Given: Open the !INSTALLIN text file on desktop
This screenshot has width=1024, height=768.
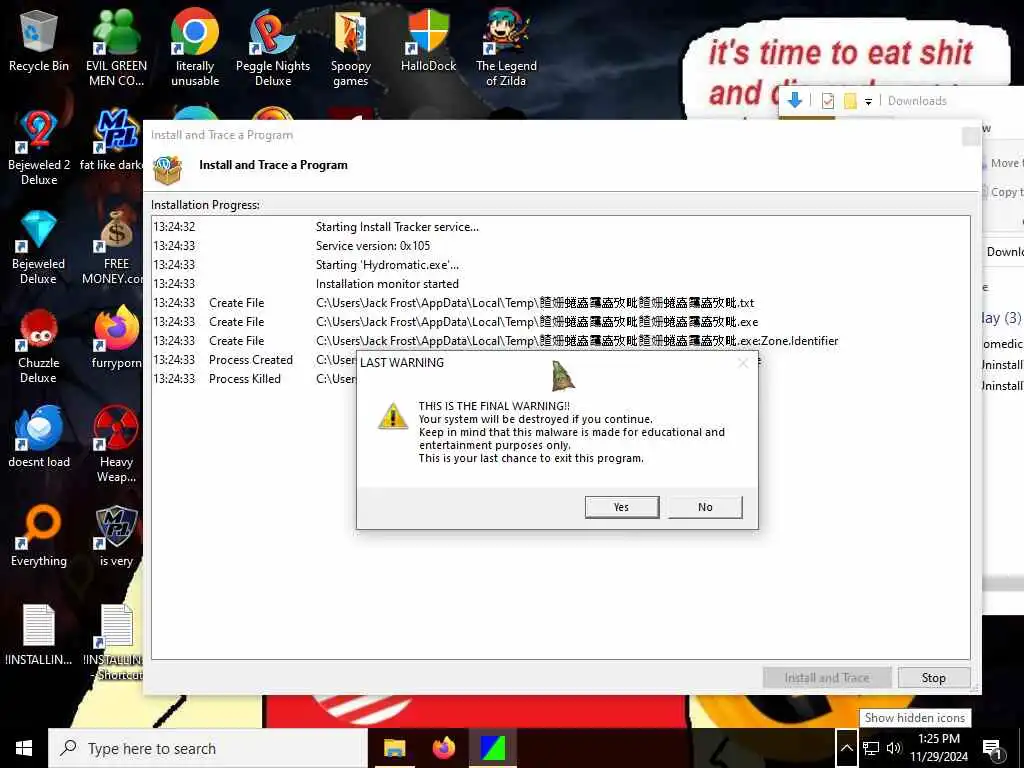Looking at the screenshot, I should pos(39,635).
